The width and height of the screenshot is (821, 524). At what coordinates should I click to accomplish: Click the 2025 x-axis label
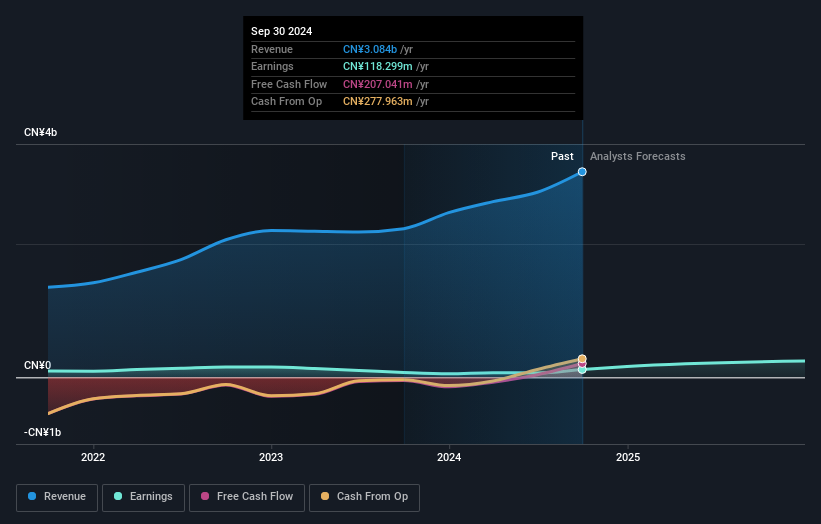[x=628, y=457]
